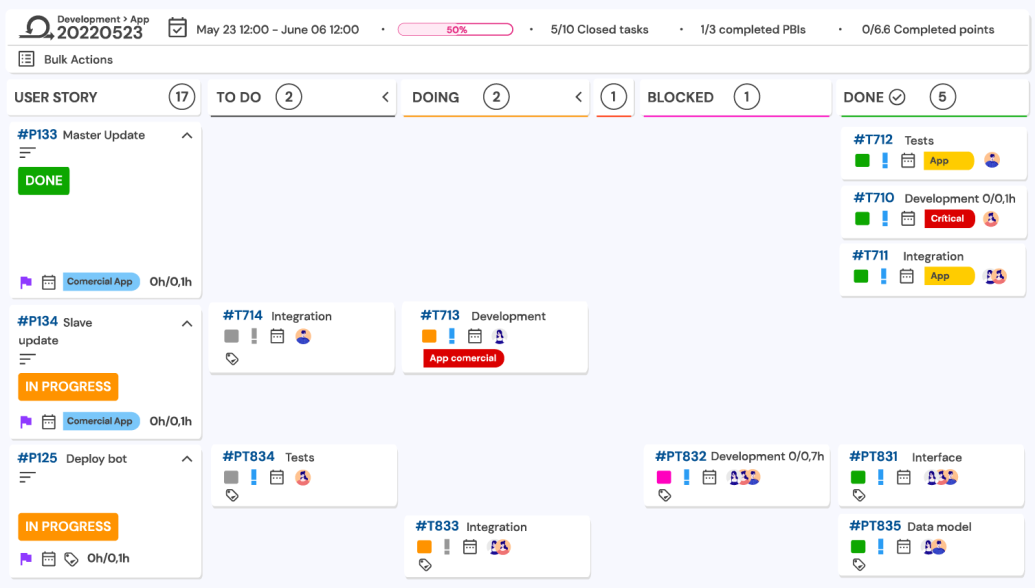Click the Bulk Actions list icon
Image resolution: width=1035 pixels, height=588 pixels.
27,60
